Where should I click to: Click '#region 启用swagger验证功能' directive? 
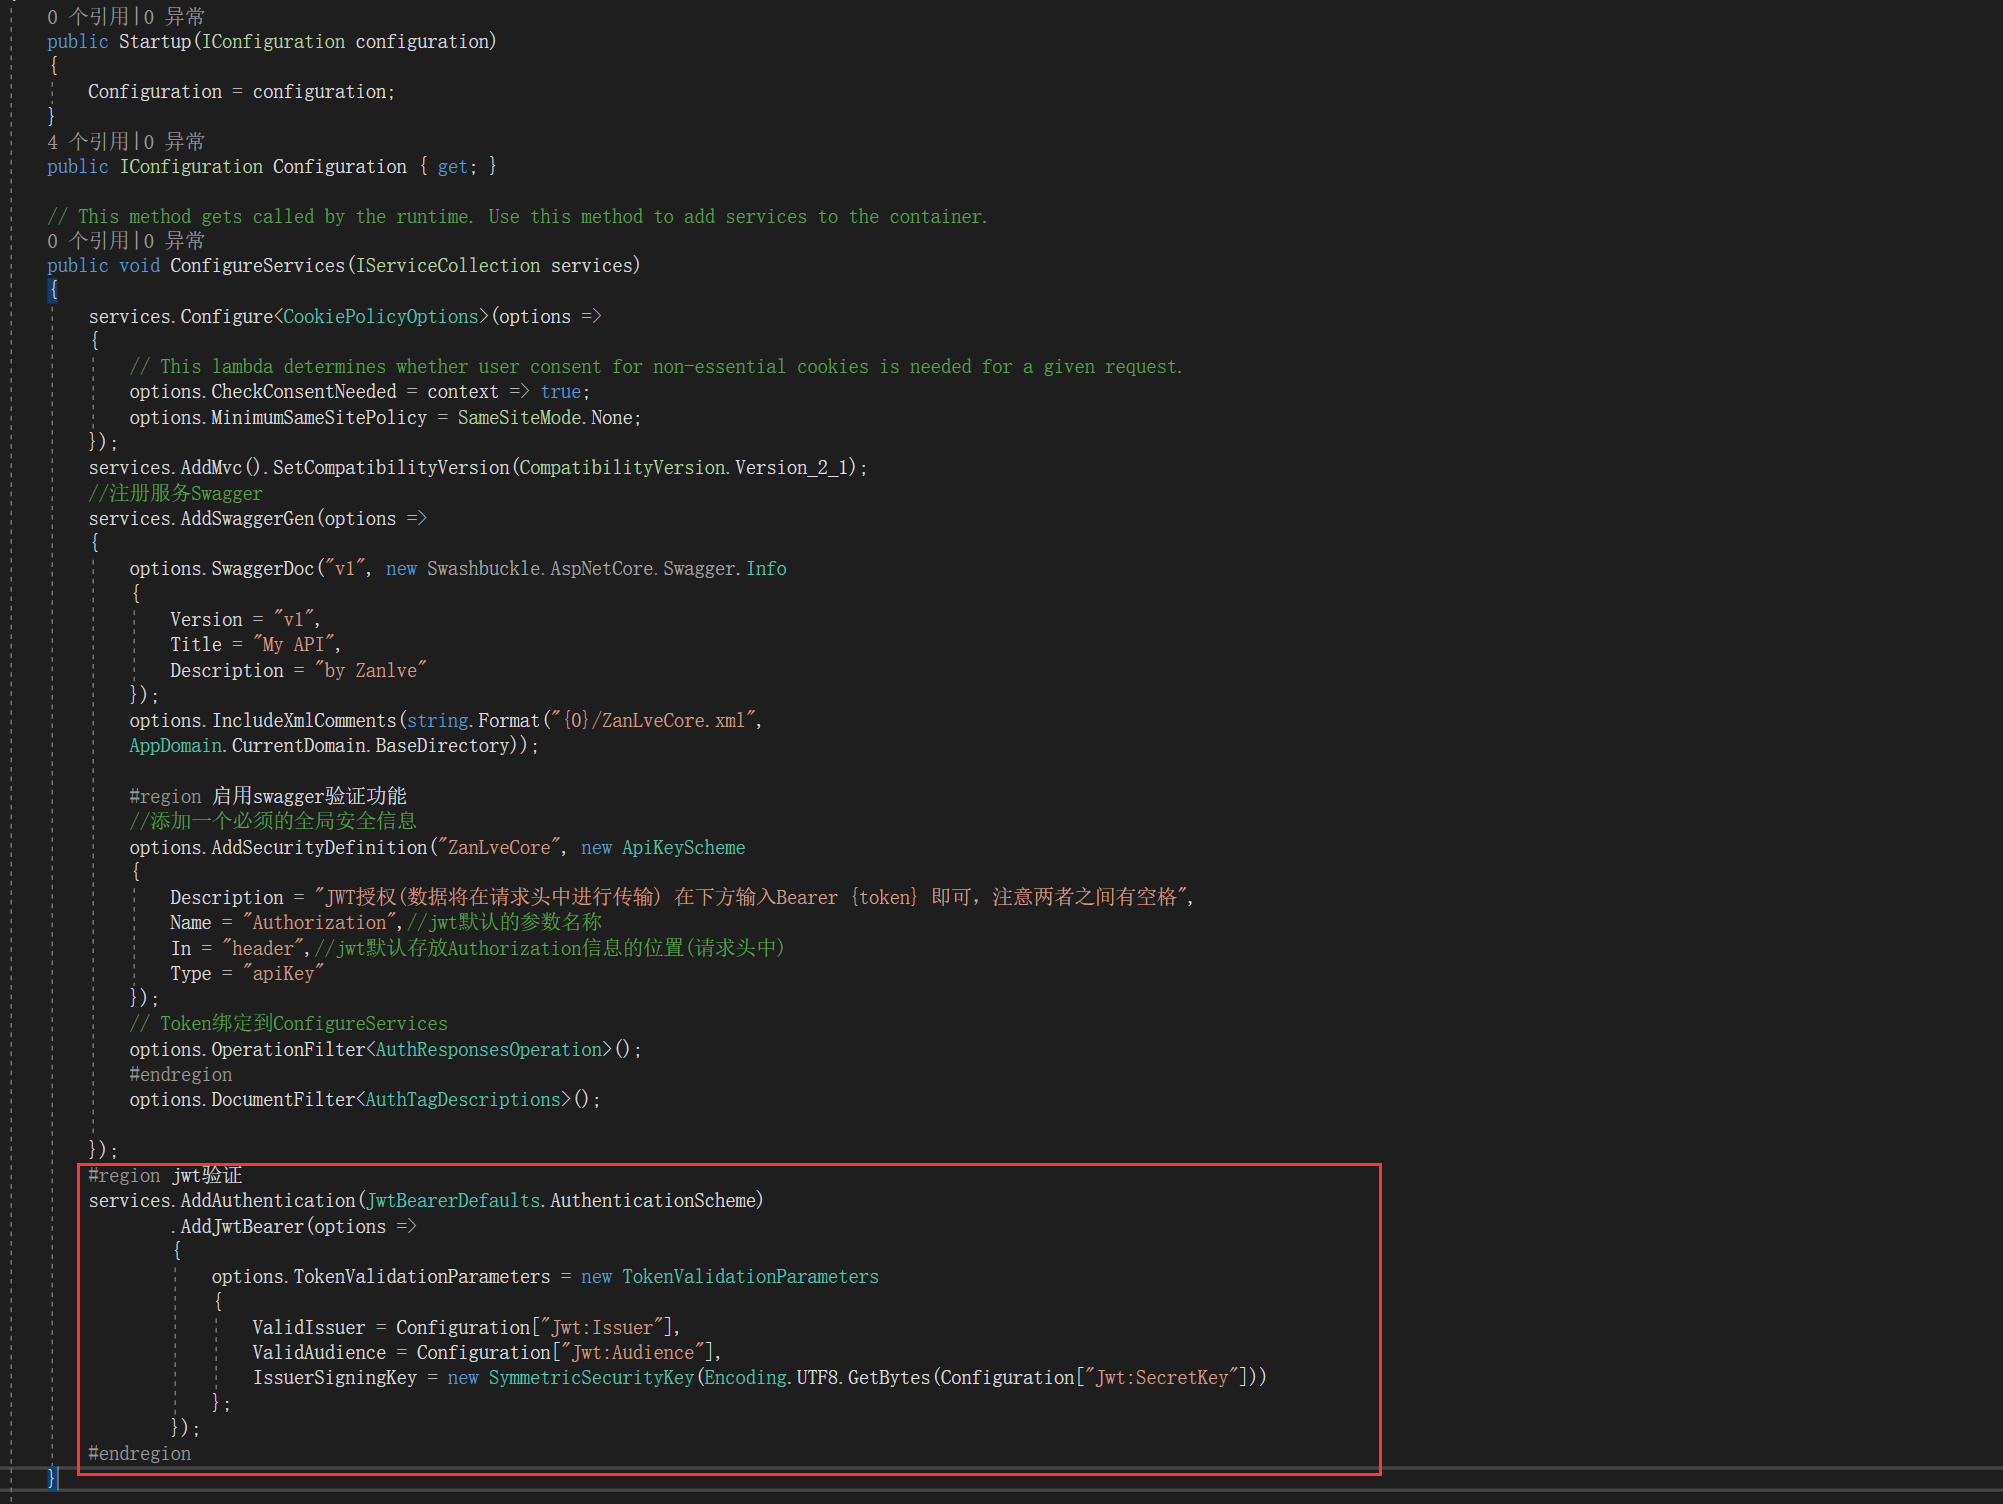point(267,797)
